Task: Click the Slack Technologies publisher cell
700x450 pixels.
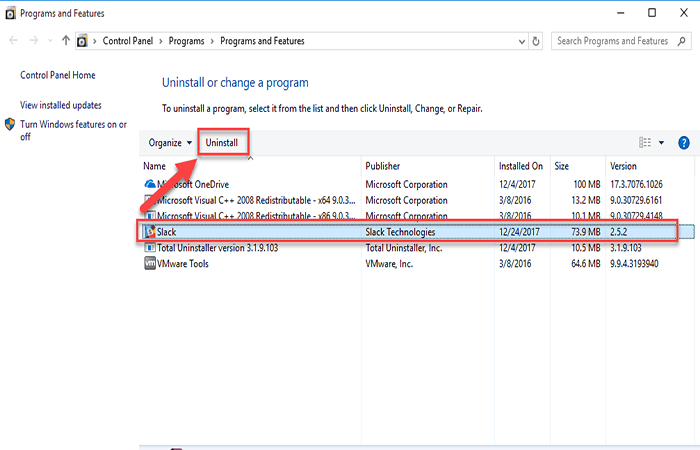Action: pyautogui.click(x=400, y=232)
